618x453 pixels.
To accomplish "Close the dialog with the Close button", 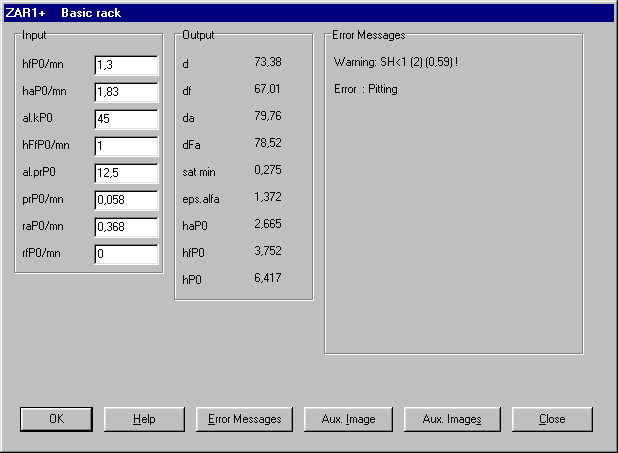I will [551, 419].
